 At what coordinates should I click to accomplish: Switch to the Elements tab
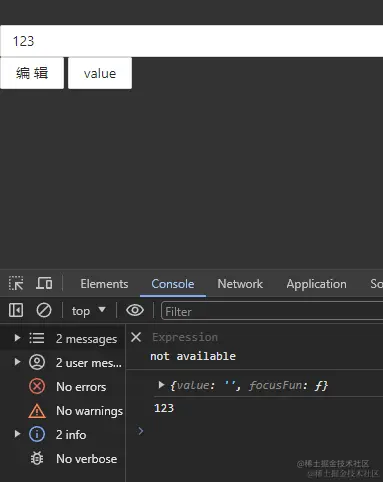click(x=104, y=284)
